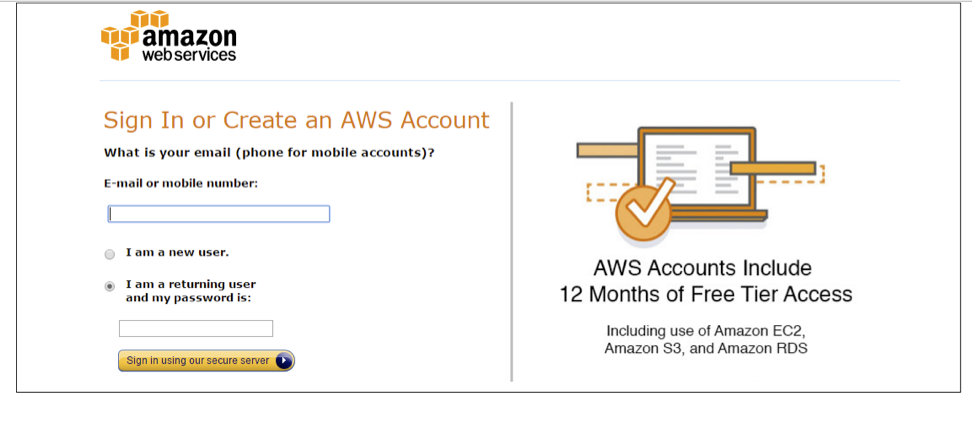Select the 'I am a returning user' radio button
Screen dimensions: 972x427
pos(110,286)
